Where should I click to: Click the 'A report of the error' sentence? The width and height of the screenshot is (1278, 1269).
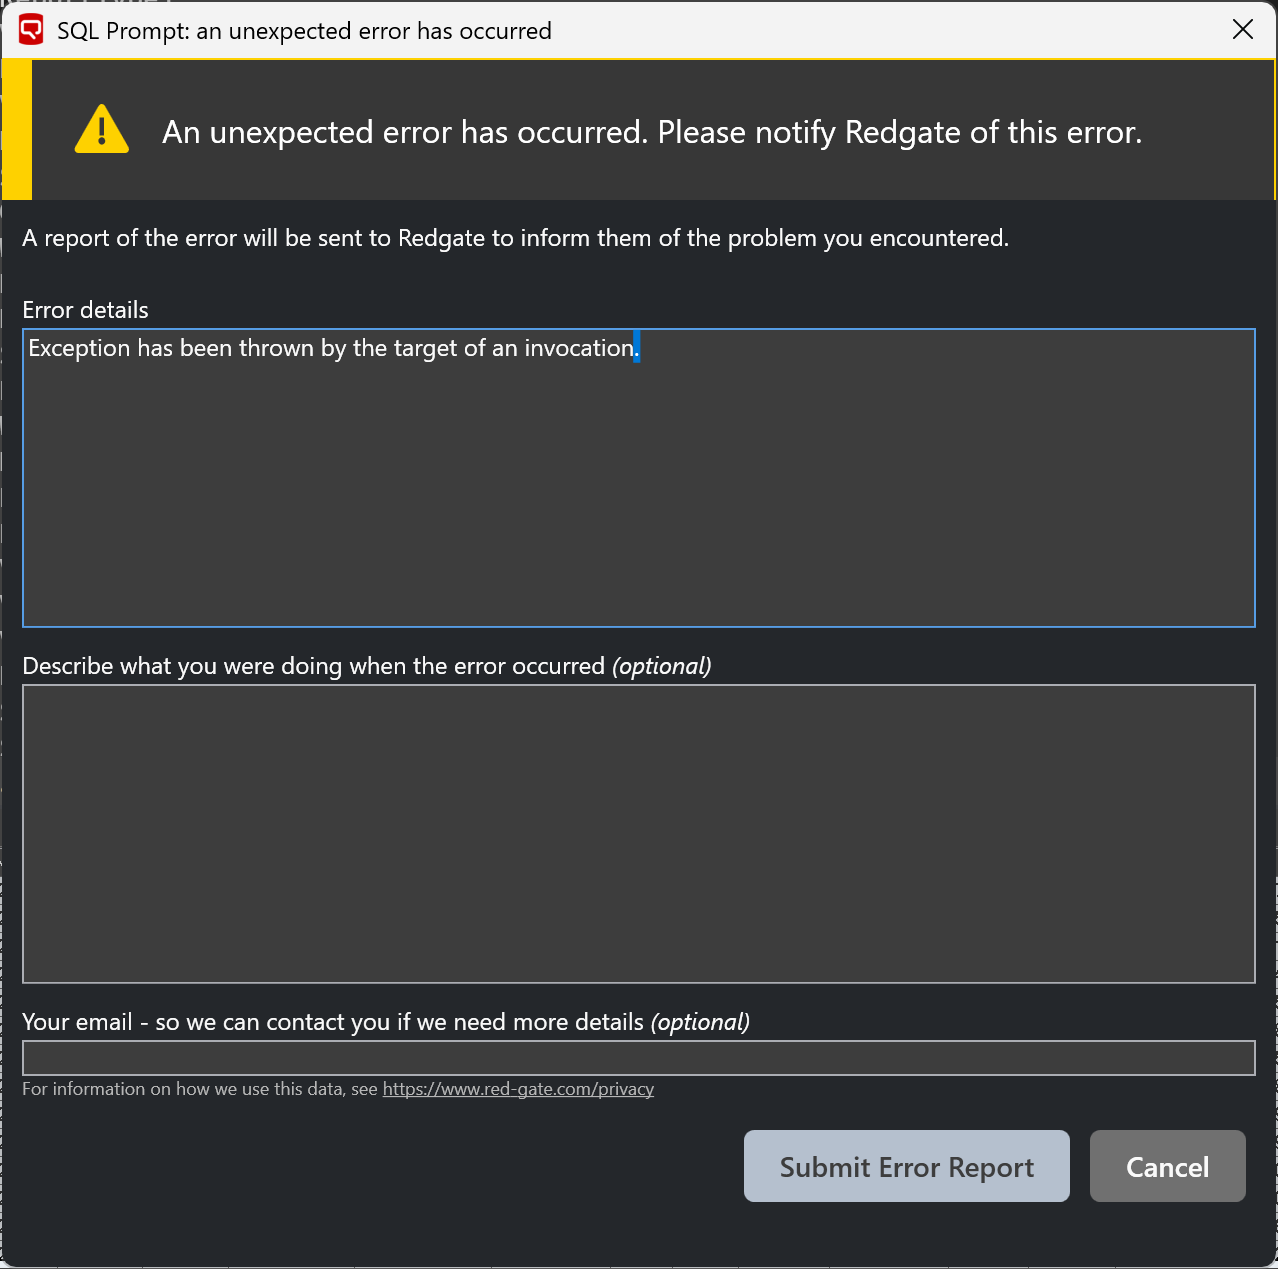click(516, 238)
